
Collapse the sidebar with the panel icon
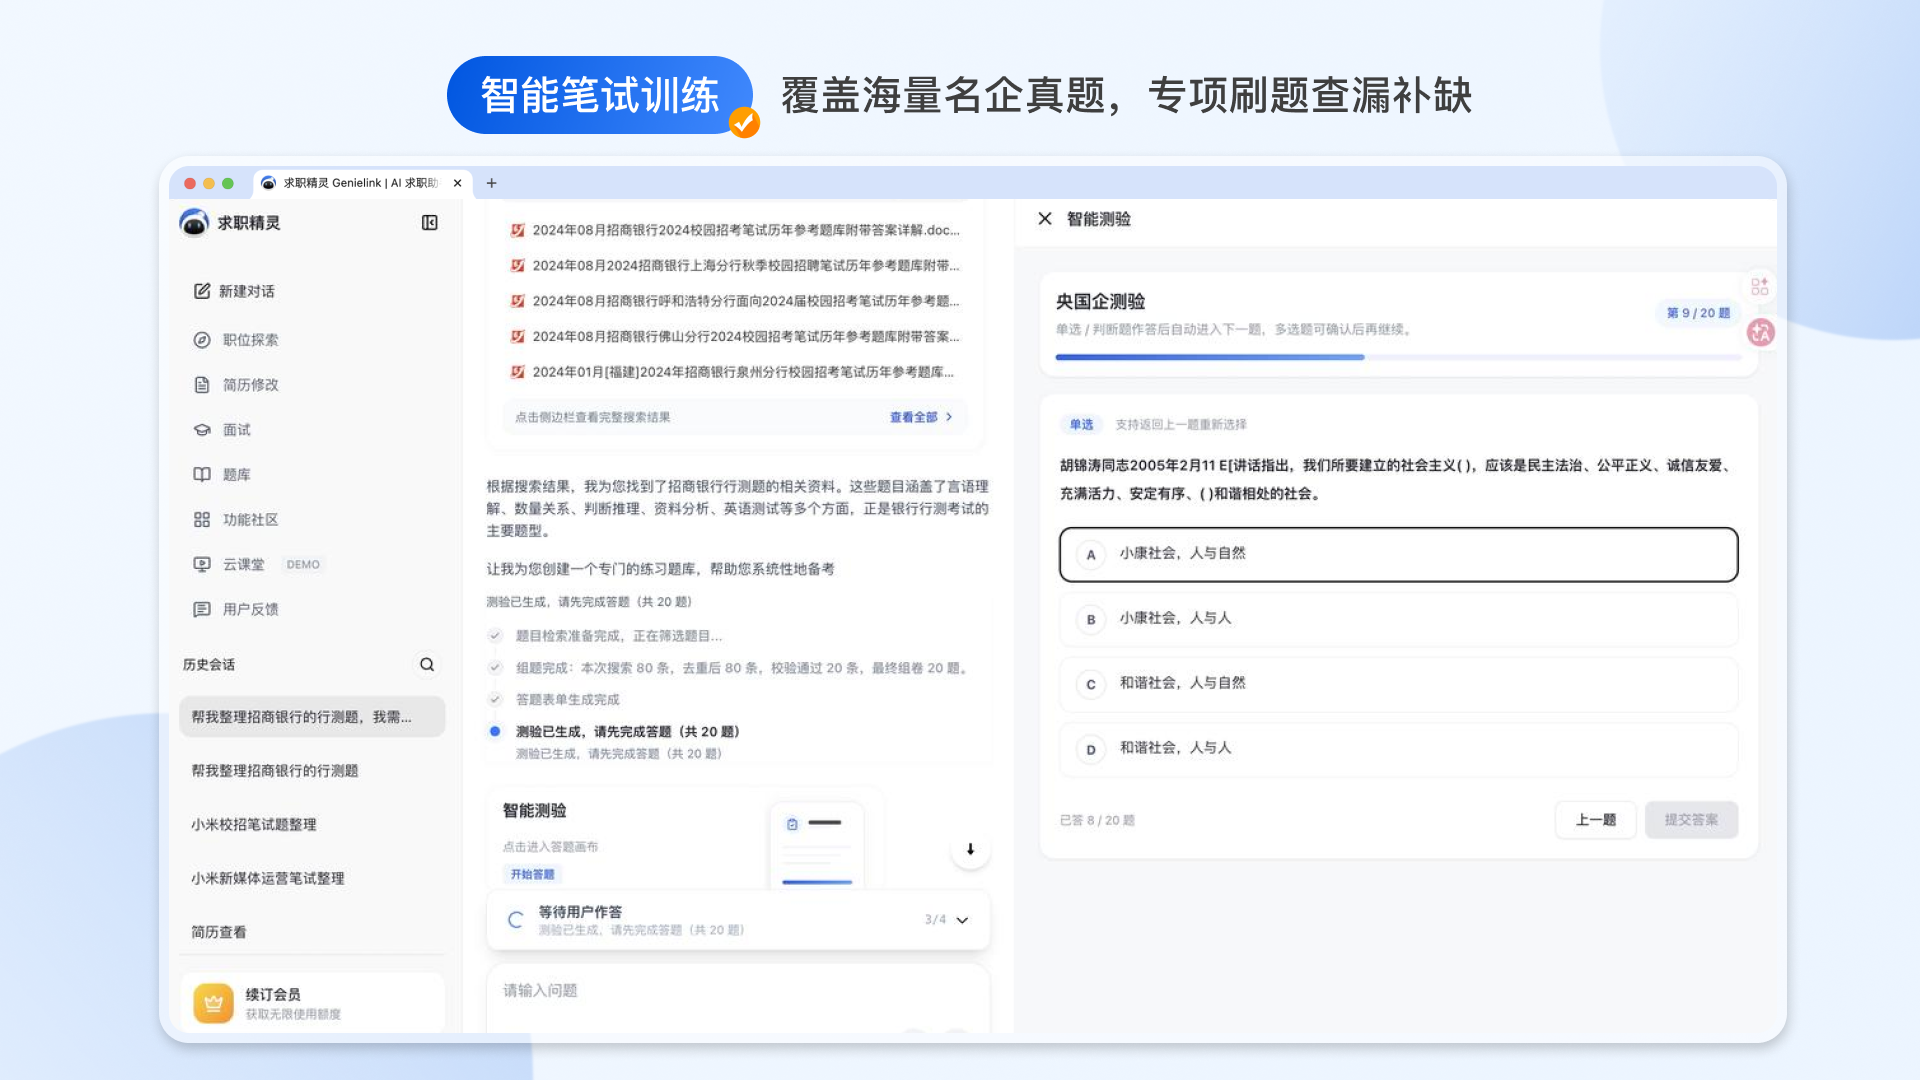click(x=429, y=223)
